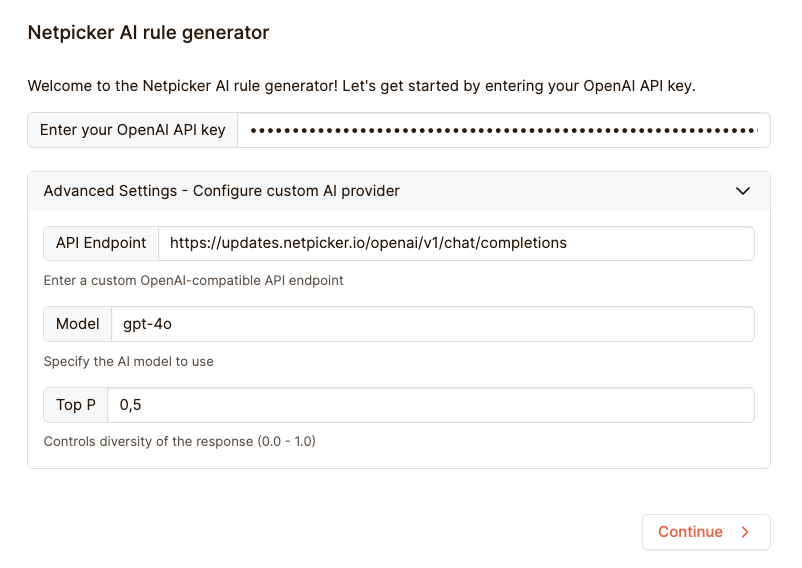Click the "Model" field label
Image resolution: width=802 pixels, height=568 pixels.
tap(77, 324)
